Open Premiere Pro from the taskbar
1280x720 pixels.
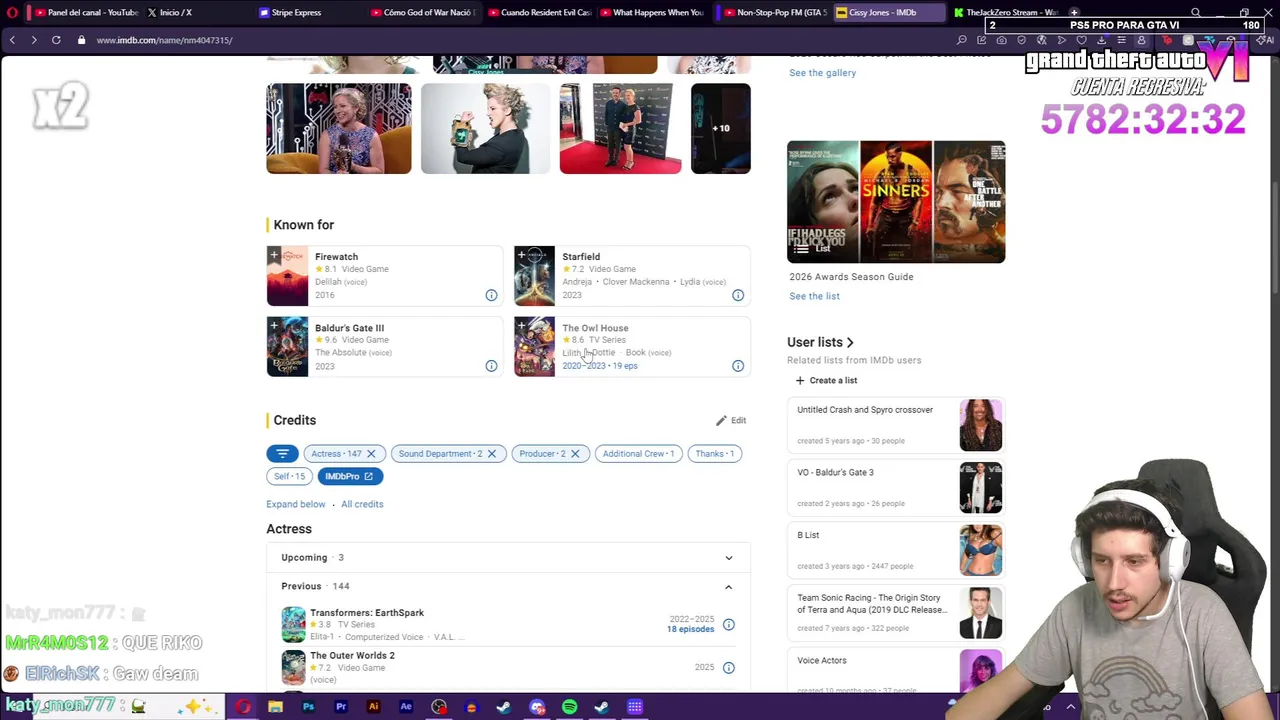tap(341, 707)
